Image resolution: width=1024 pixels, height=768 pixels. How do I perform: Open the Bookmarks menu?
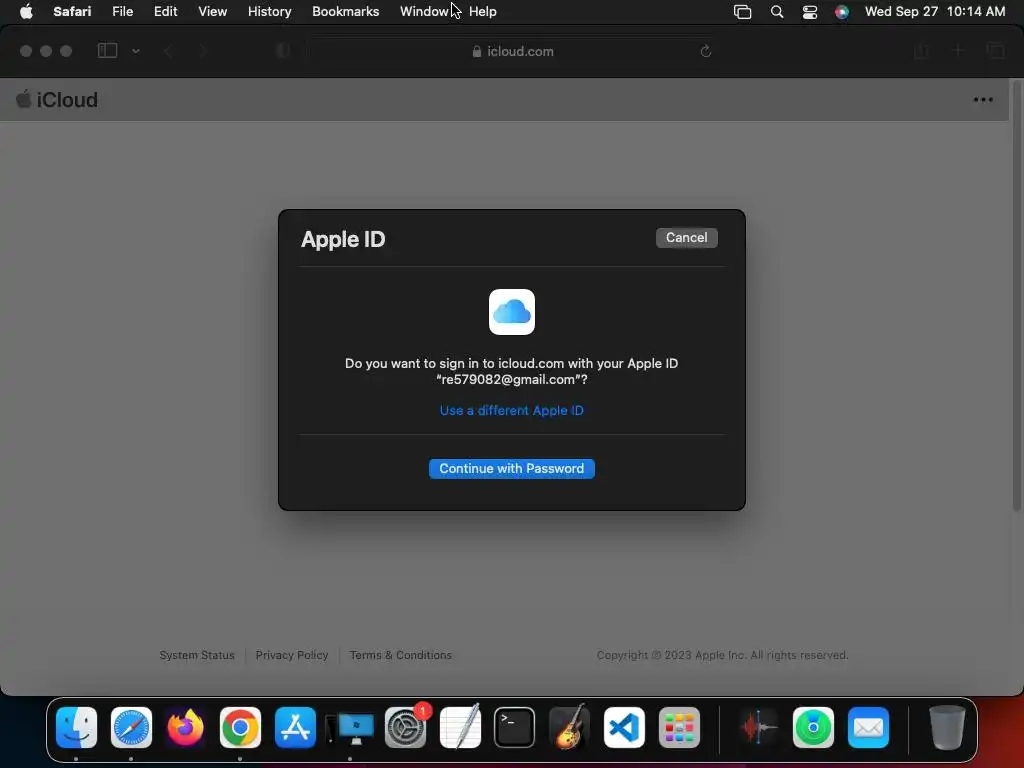345,12
